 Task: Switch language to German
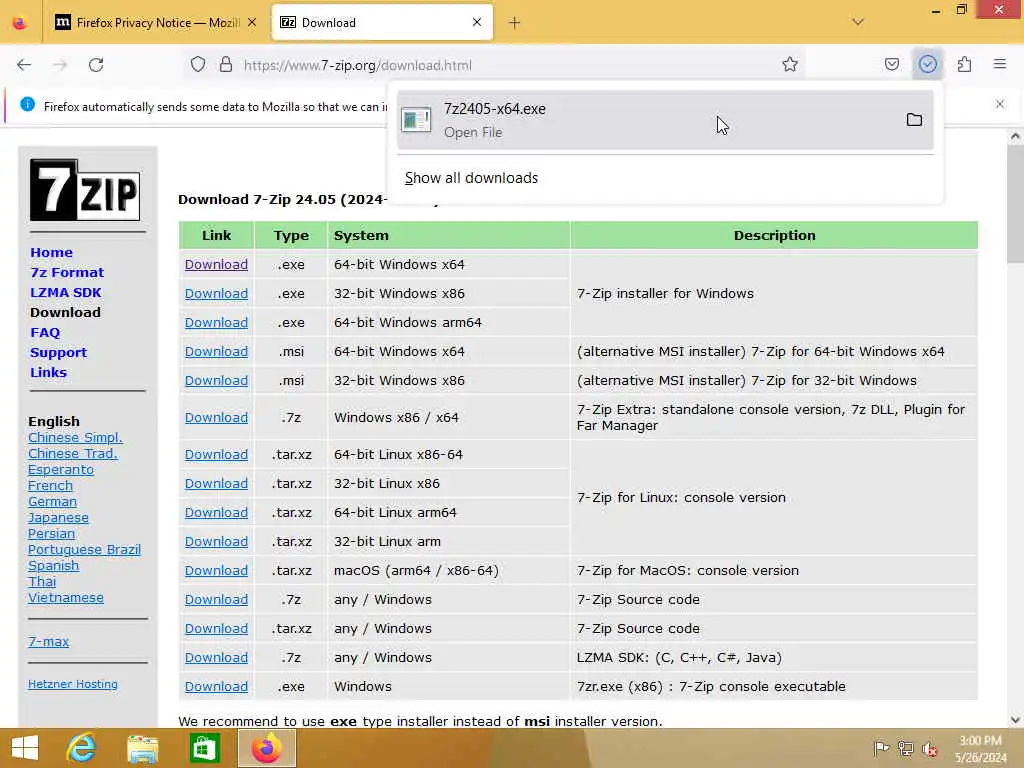[52, 502]
